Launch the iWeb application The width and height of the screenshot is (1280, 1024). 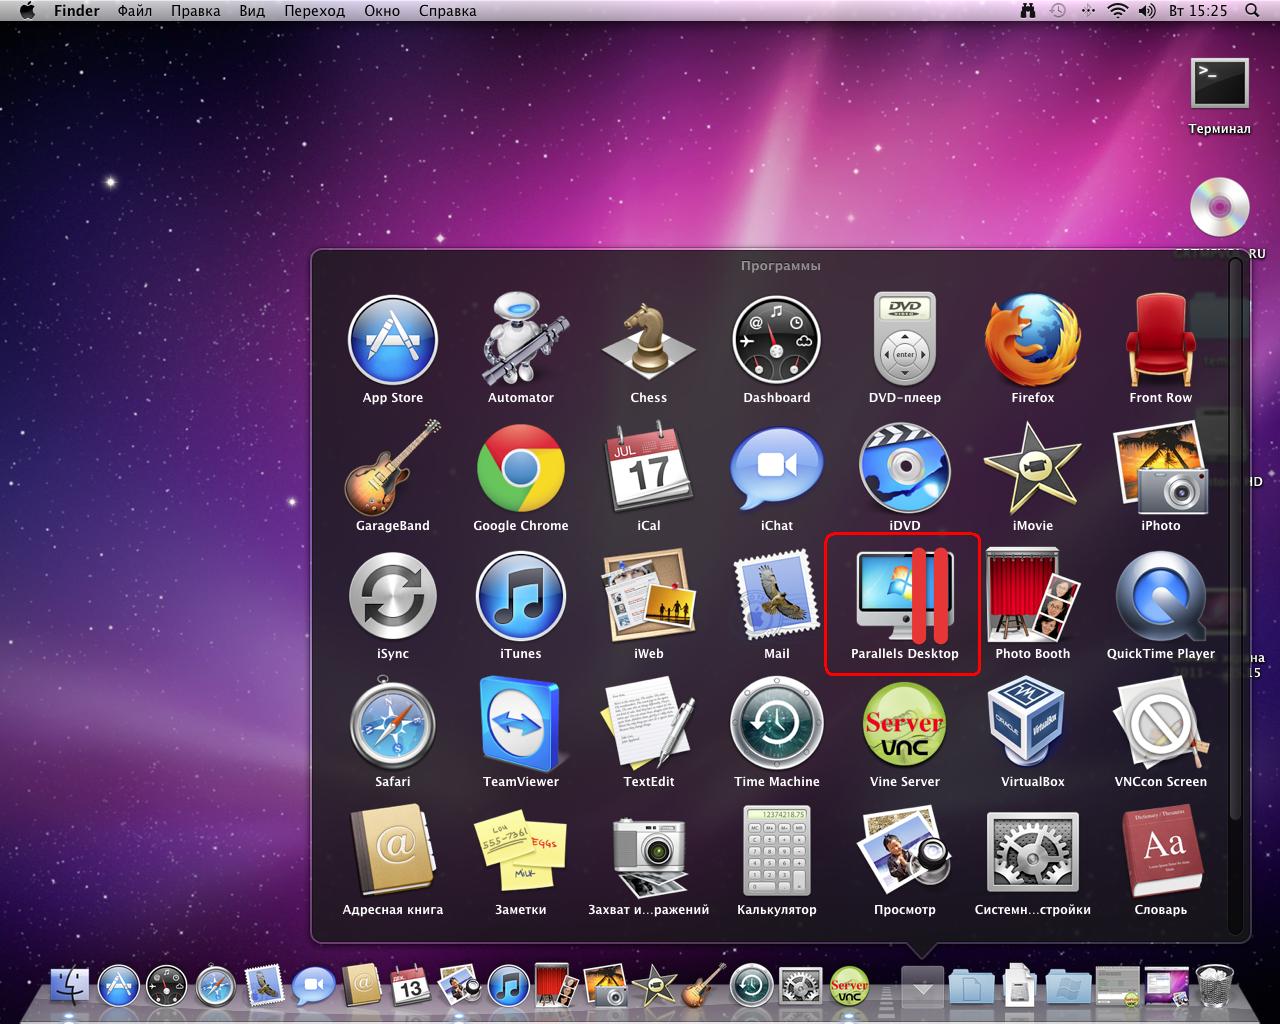(x=649, y=597)
